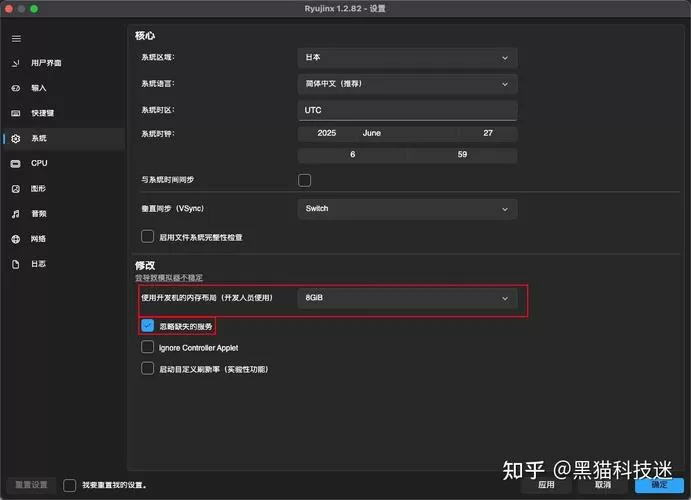Click the blue 确定 confirm button
This screenshot has width=691, height=500.
click(659, 485)
